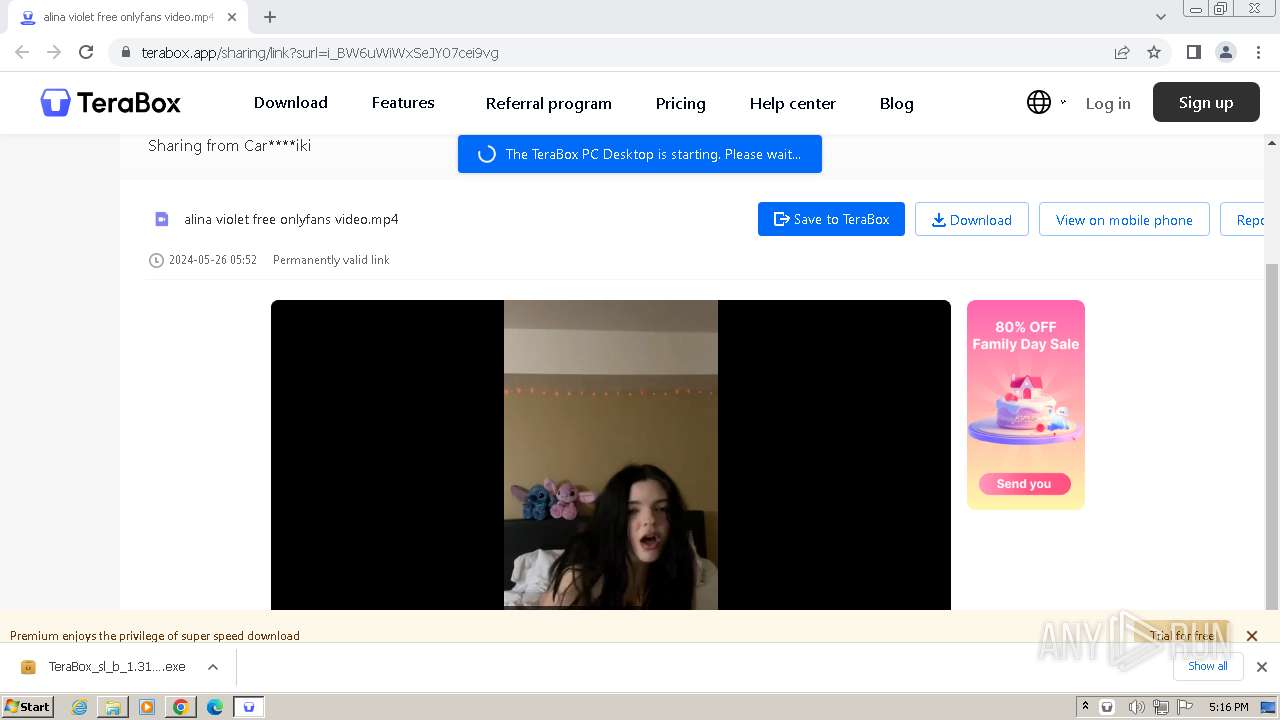Open Internet Explorer from taskbar

coord(79,707)
